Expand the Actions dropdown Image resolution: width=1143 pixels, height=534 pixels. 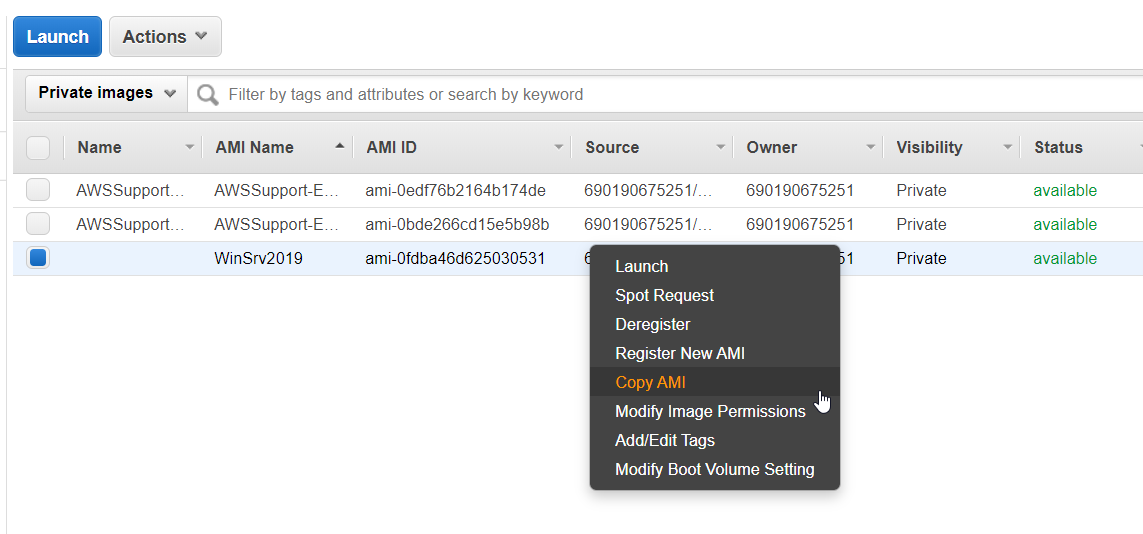[x=165, y=37]
